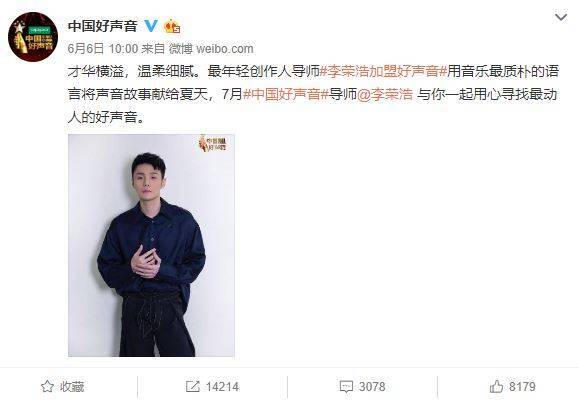Click the 中国好声音 account name
This screenshot has height=400, width=579.
tap(103, 26)
